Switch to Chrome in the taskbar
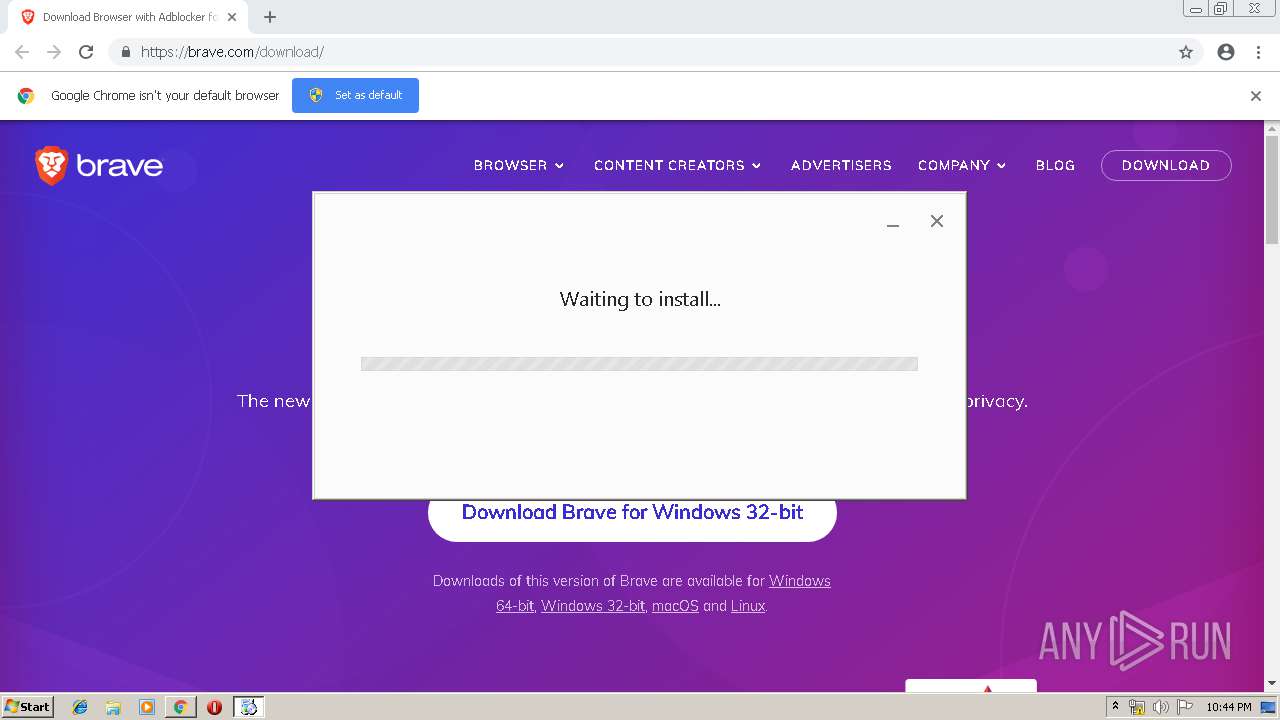1280x720 pixels. (180, 707)
